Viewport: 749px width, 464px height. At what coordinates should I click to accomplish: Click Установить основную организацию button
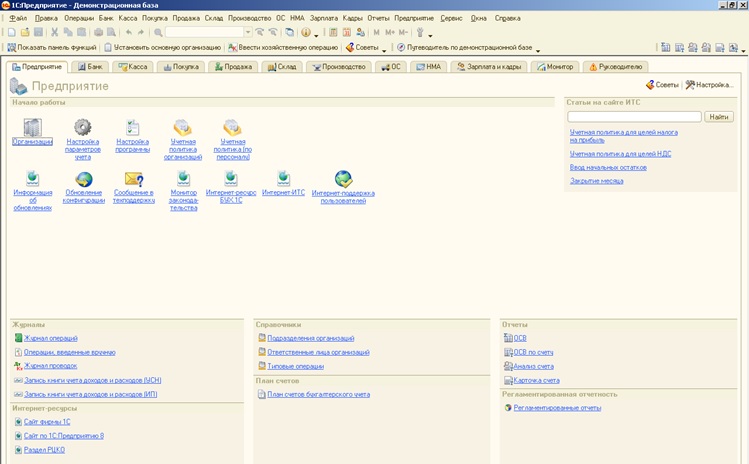point(162,47)
